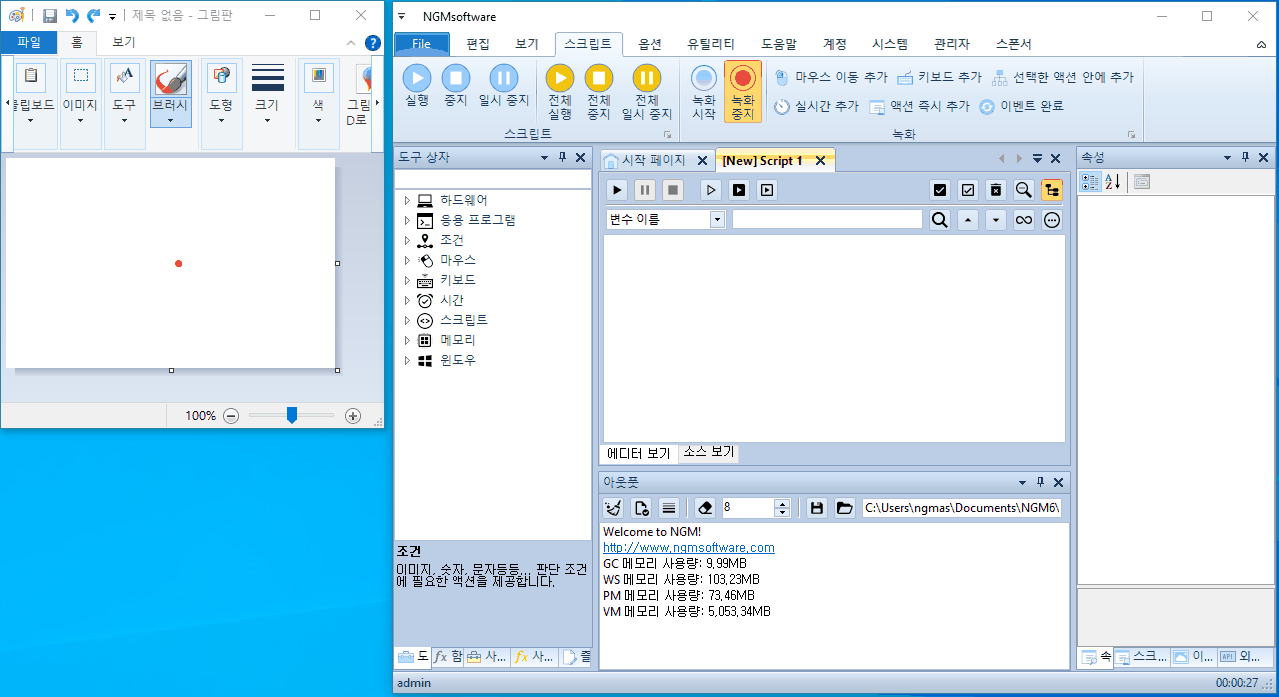The image size is (1279, 697).
Task: Expand the 키보드 tree node
Action: [407, 280]
